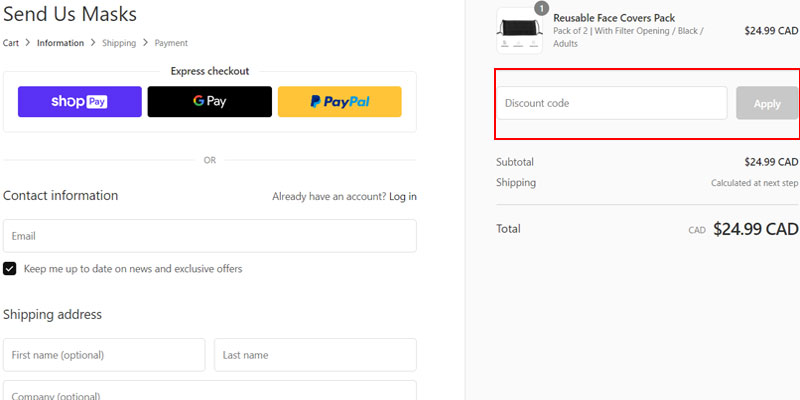Screen dimensions: 800x400
Task: Click the total price $24.99 CAD
Action: [755, 229]
